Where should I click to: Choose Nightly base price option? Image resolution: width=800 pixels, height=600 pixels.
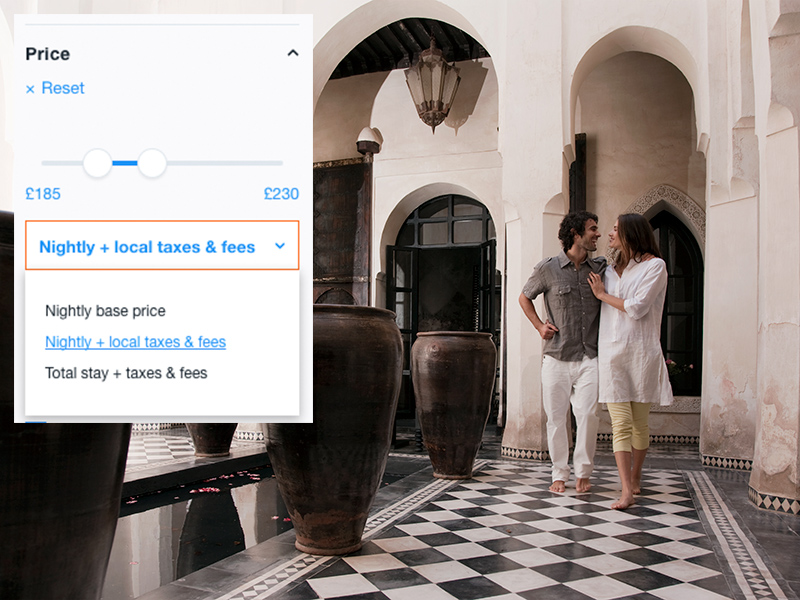point(105,311)
